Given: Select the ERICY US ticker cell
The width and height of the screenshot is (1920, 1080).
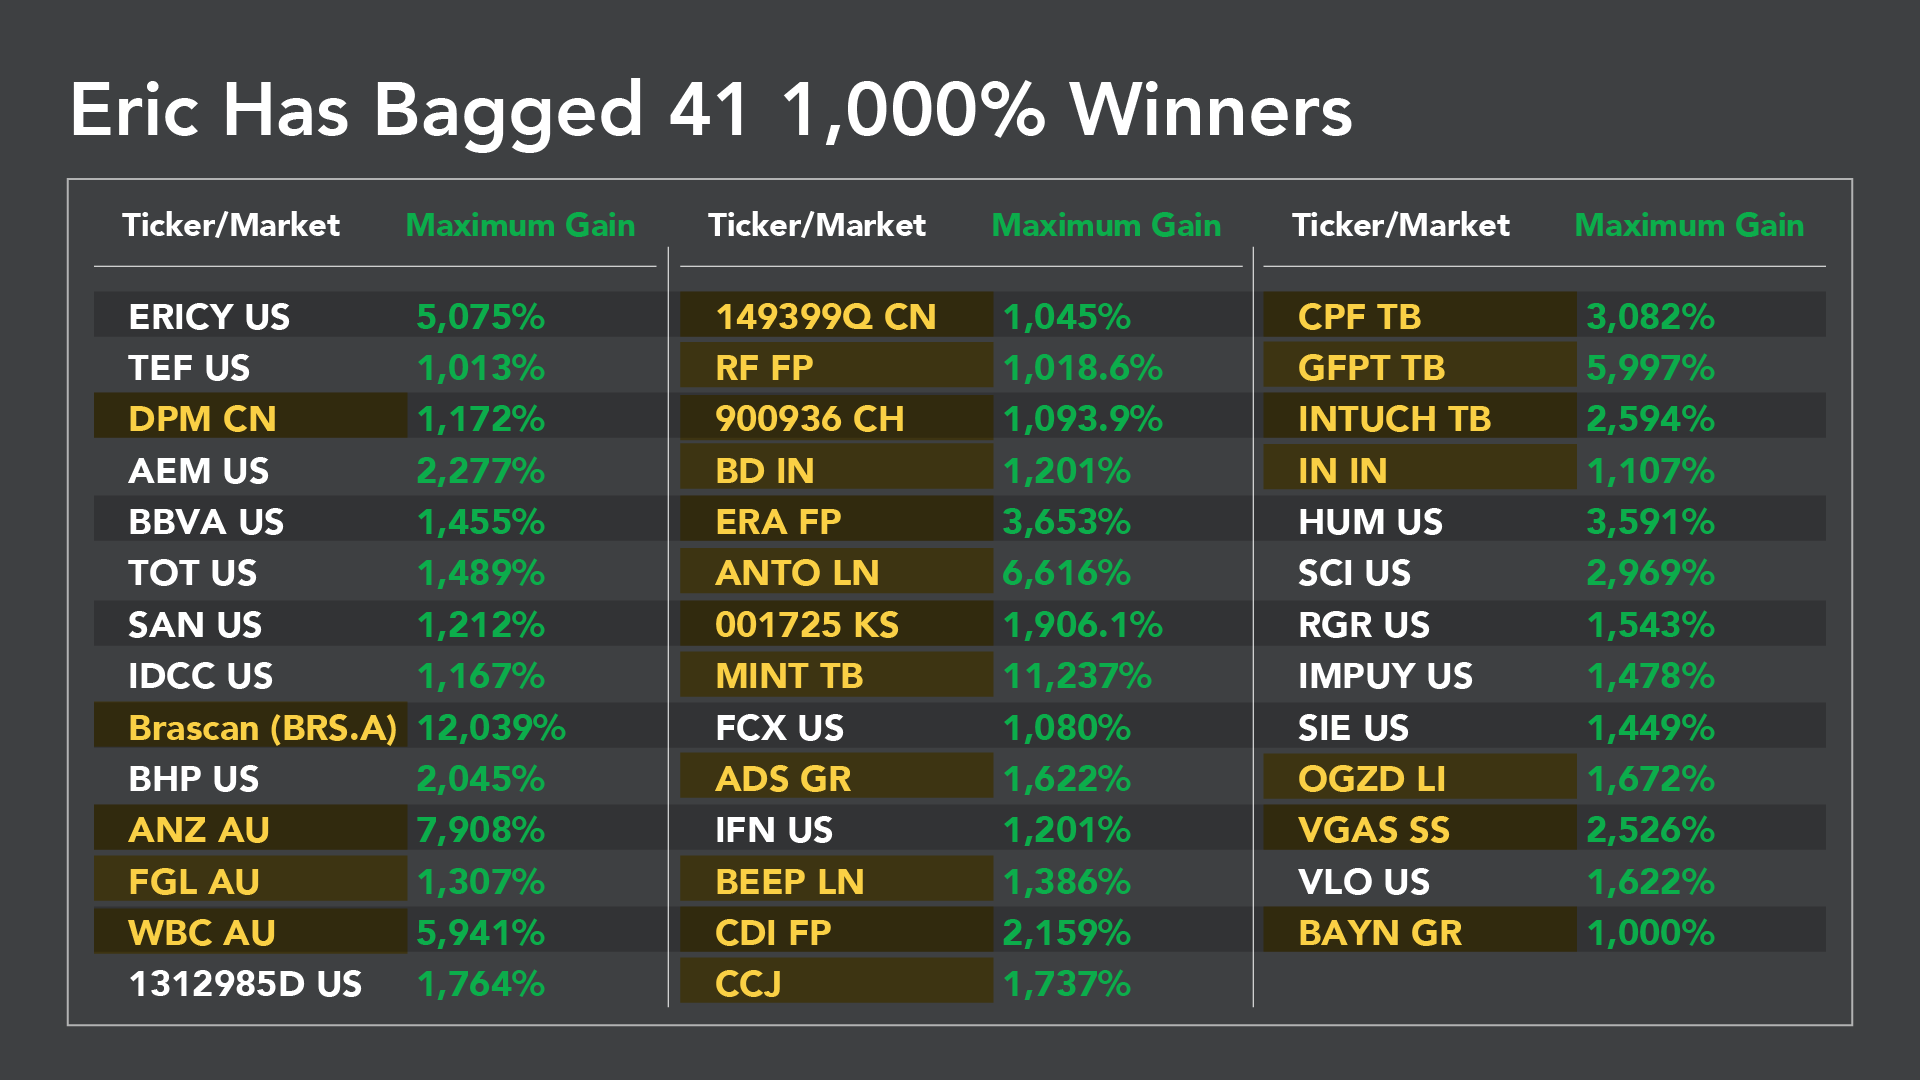Looking at the screenshot, I should pyautogui.click(x=209, y=317).
